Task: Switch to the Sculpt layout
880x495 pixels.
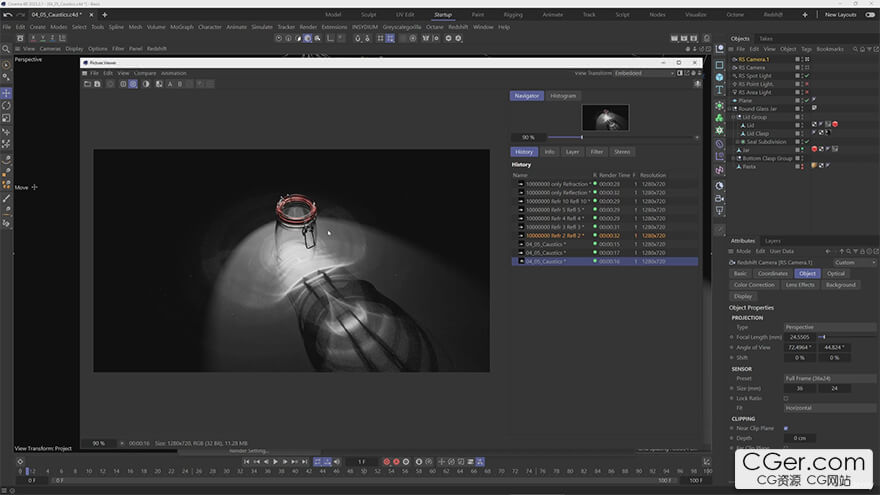Action: 369,15
